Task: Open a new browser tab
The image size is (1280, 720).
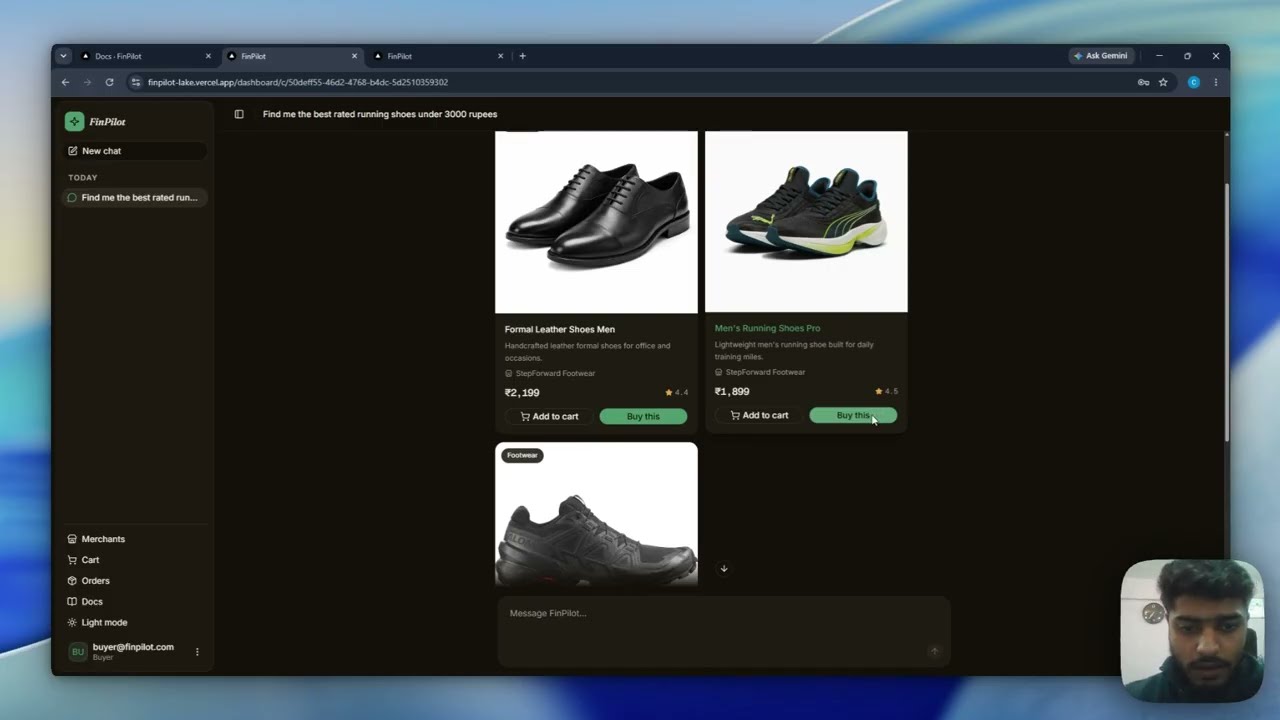Action: point(522,56)
